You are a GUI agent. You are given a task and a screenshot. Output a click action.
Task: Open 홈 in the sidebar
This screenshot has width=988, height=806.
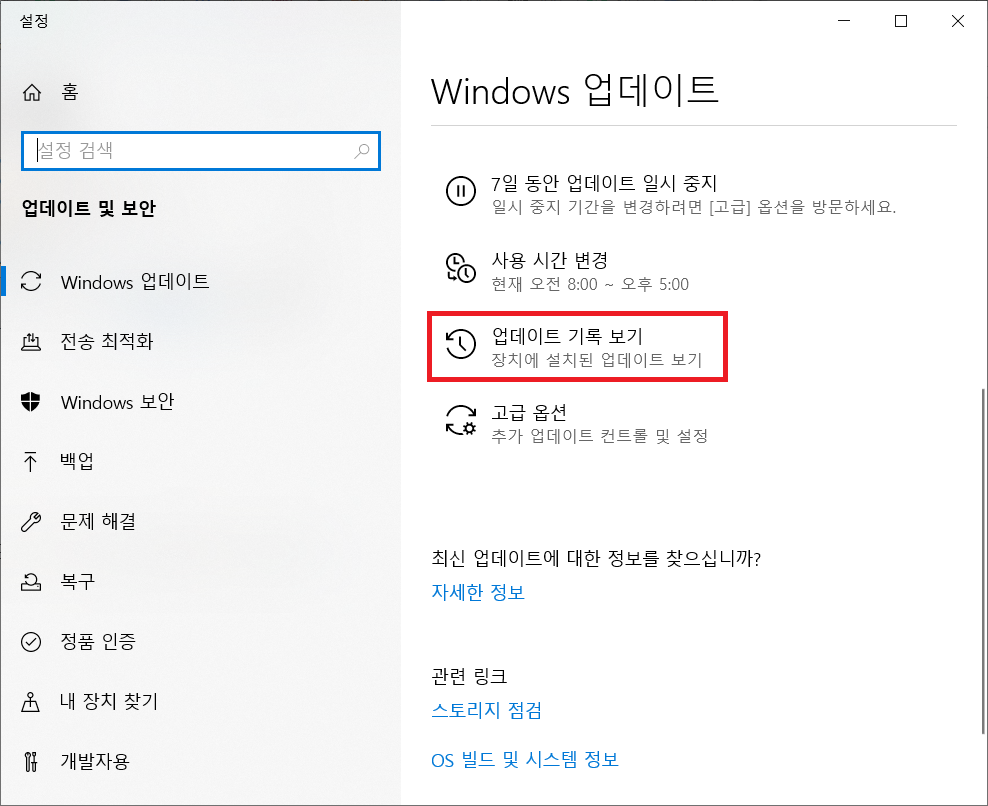200,93
